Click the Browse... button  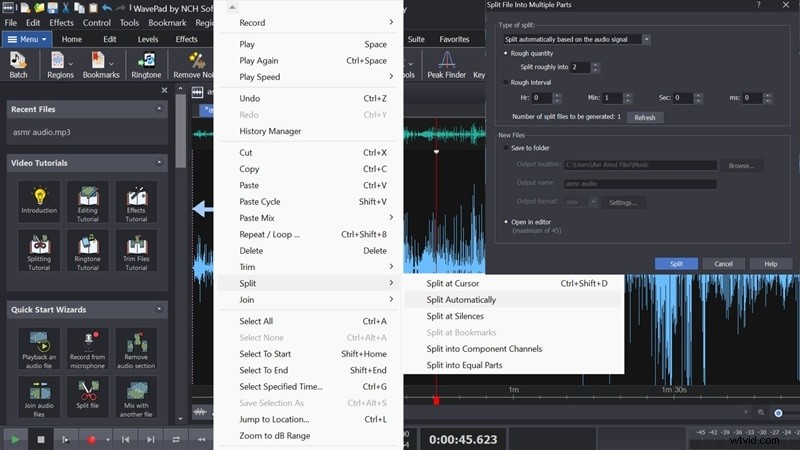741,166
